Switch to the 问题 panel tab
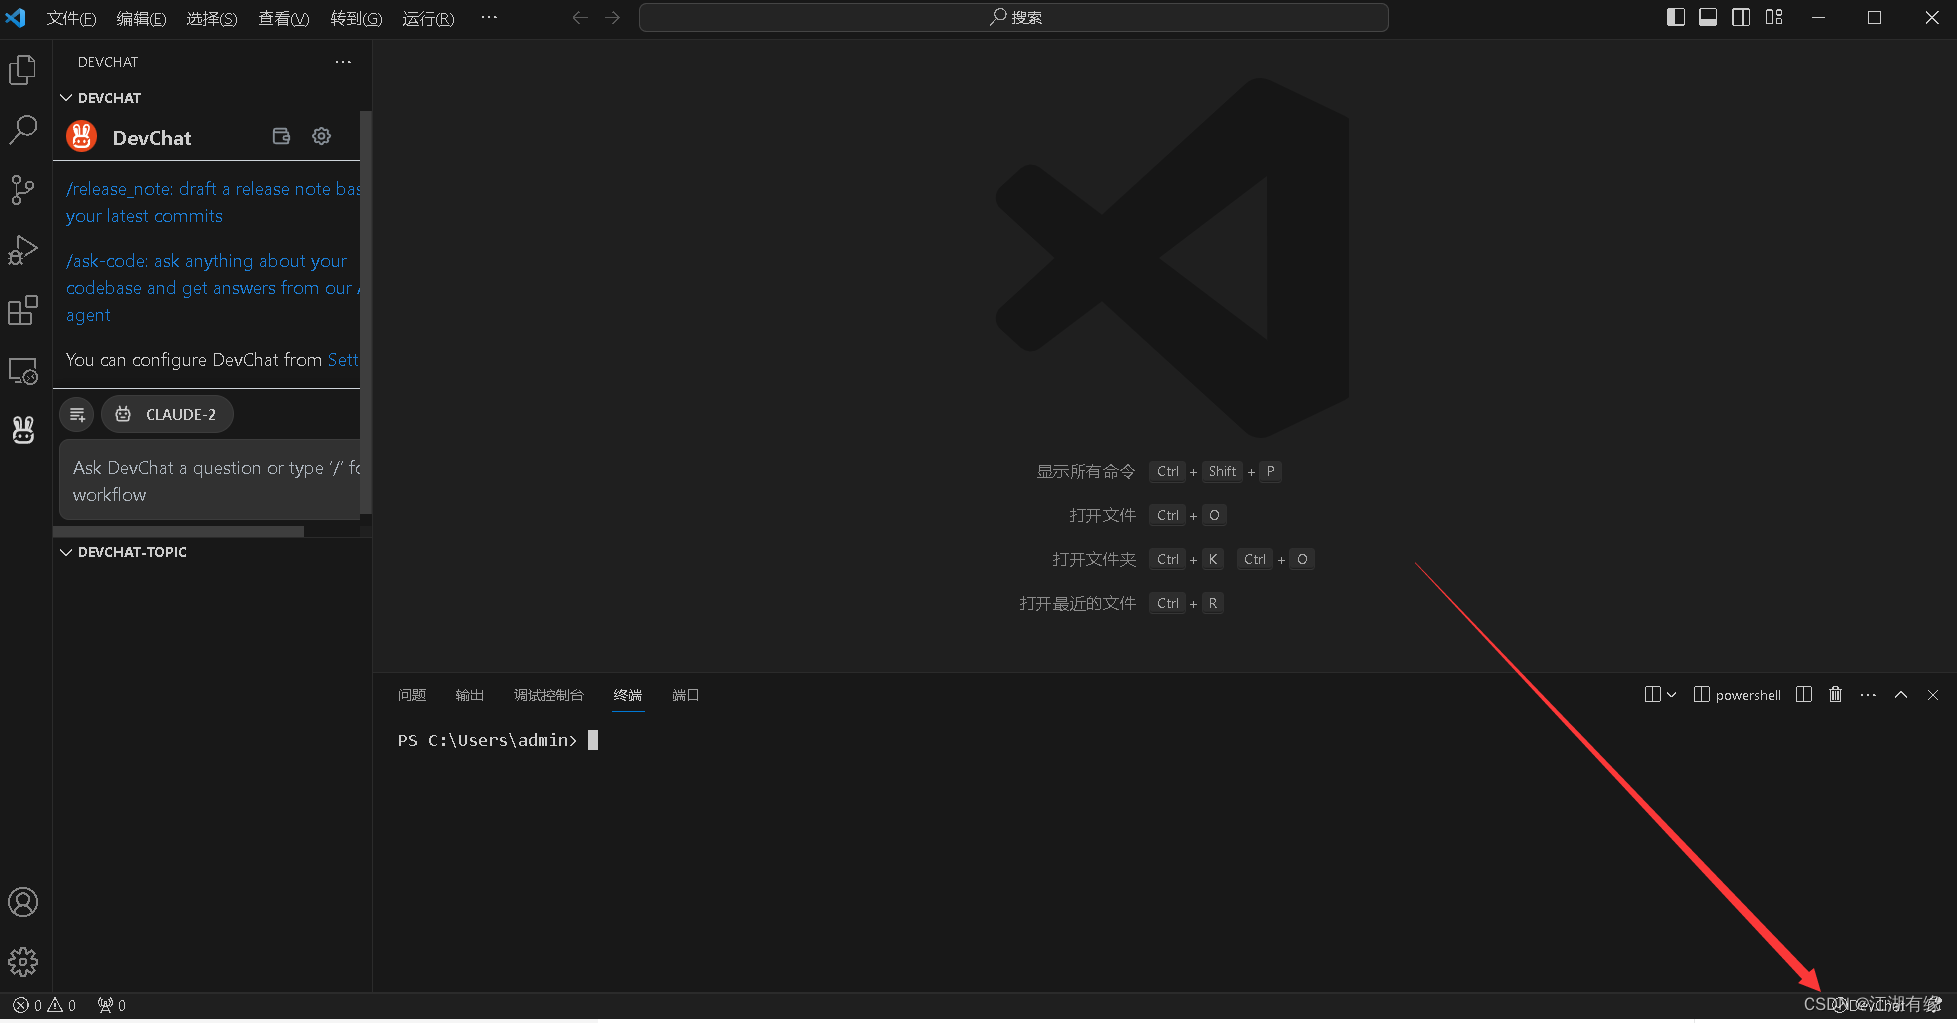 pos(412,695)
